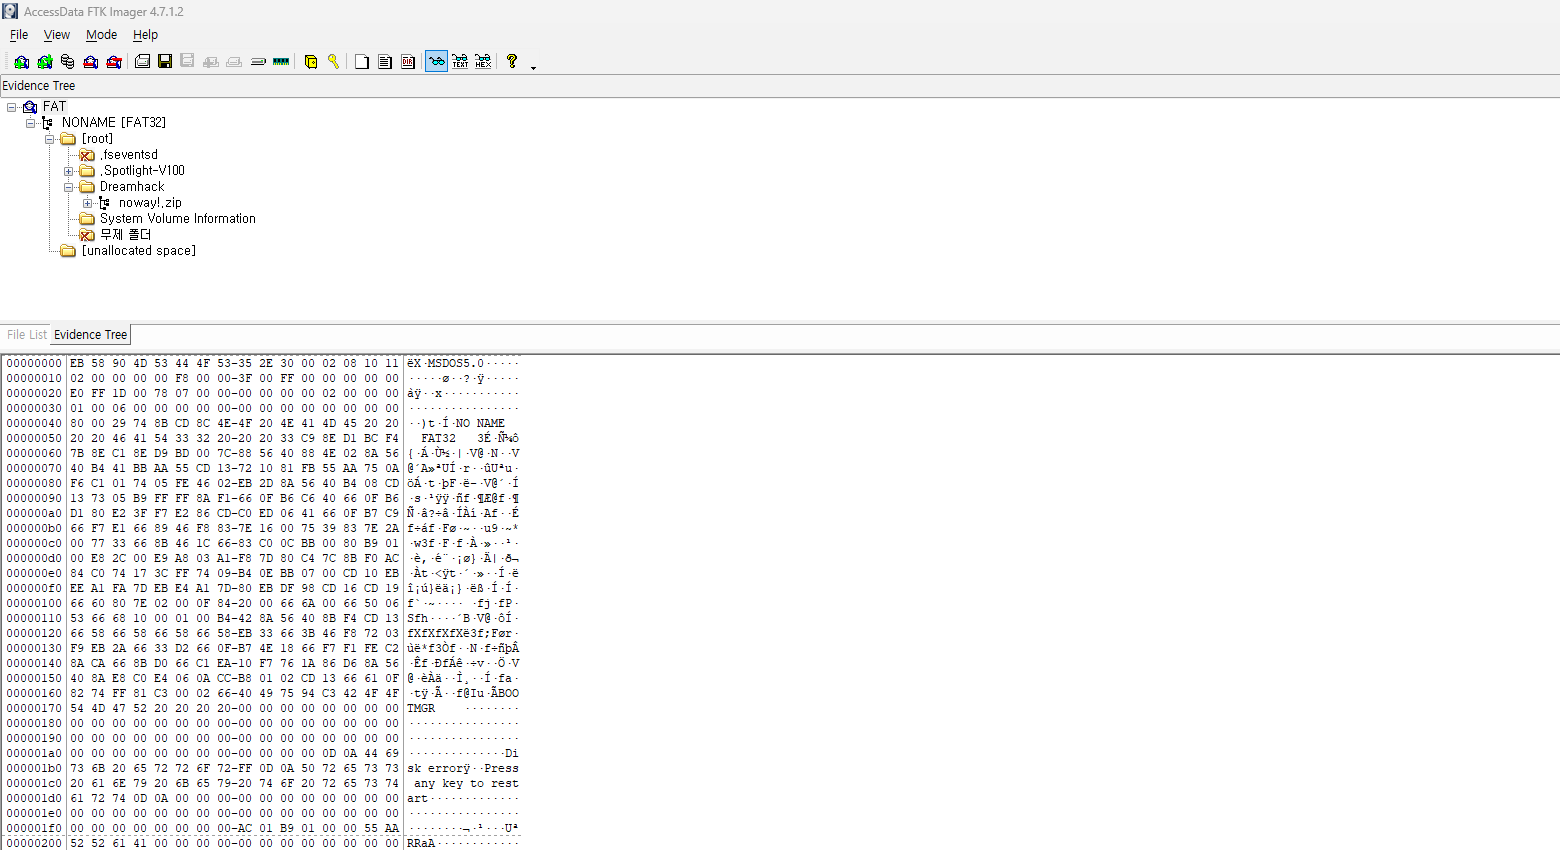Click Remove All Evidence Items icon
The image size is (1560, 850).
(x=114, y=62)
